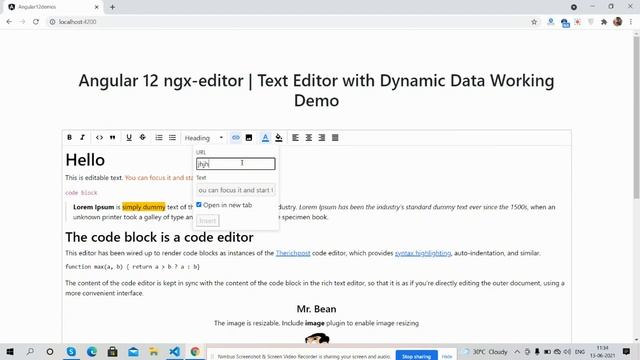Open Microsoft Store from taskbar
This screenshot has width=640, height=360.
click(113, 351)
